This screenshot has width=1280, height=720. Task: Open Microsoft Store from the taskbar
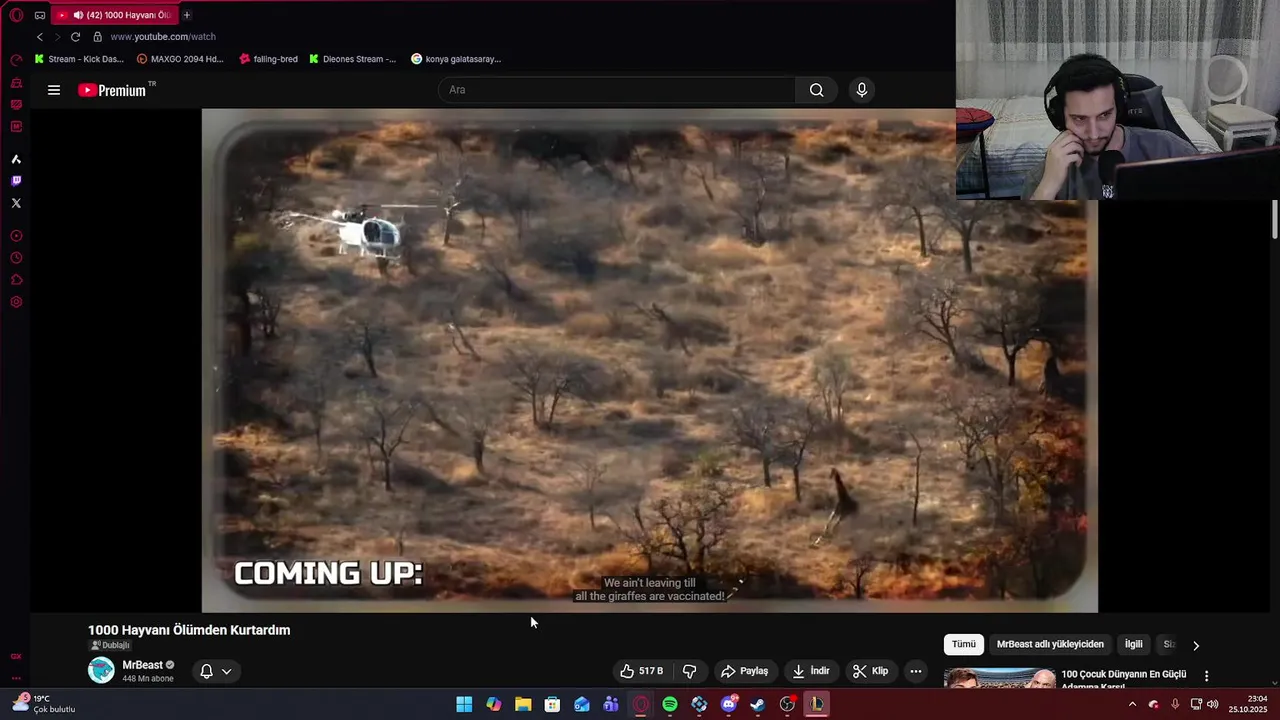552,705
